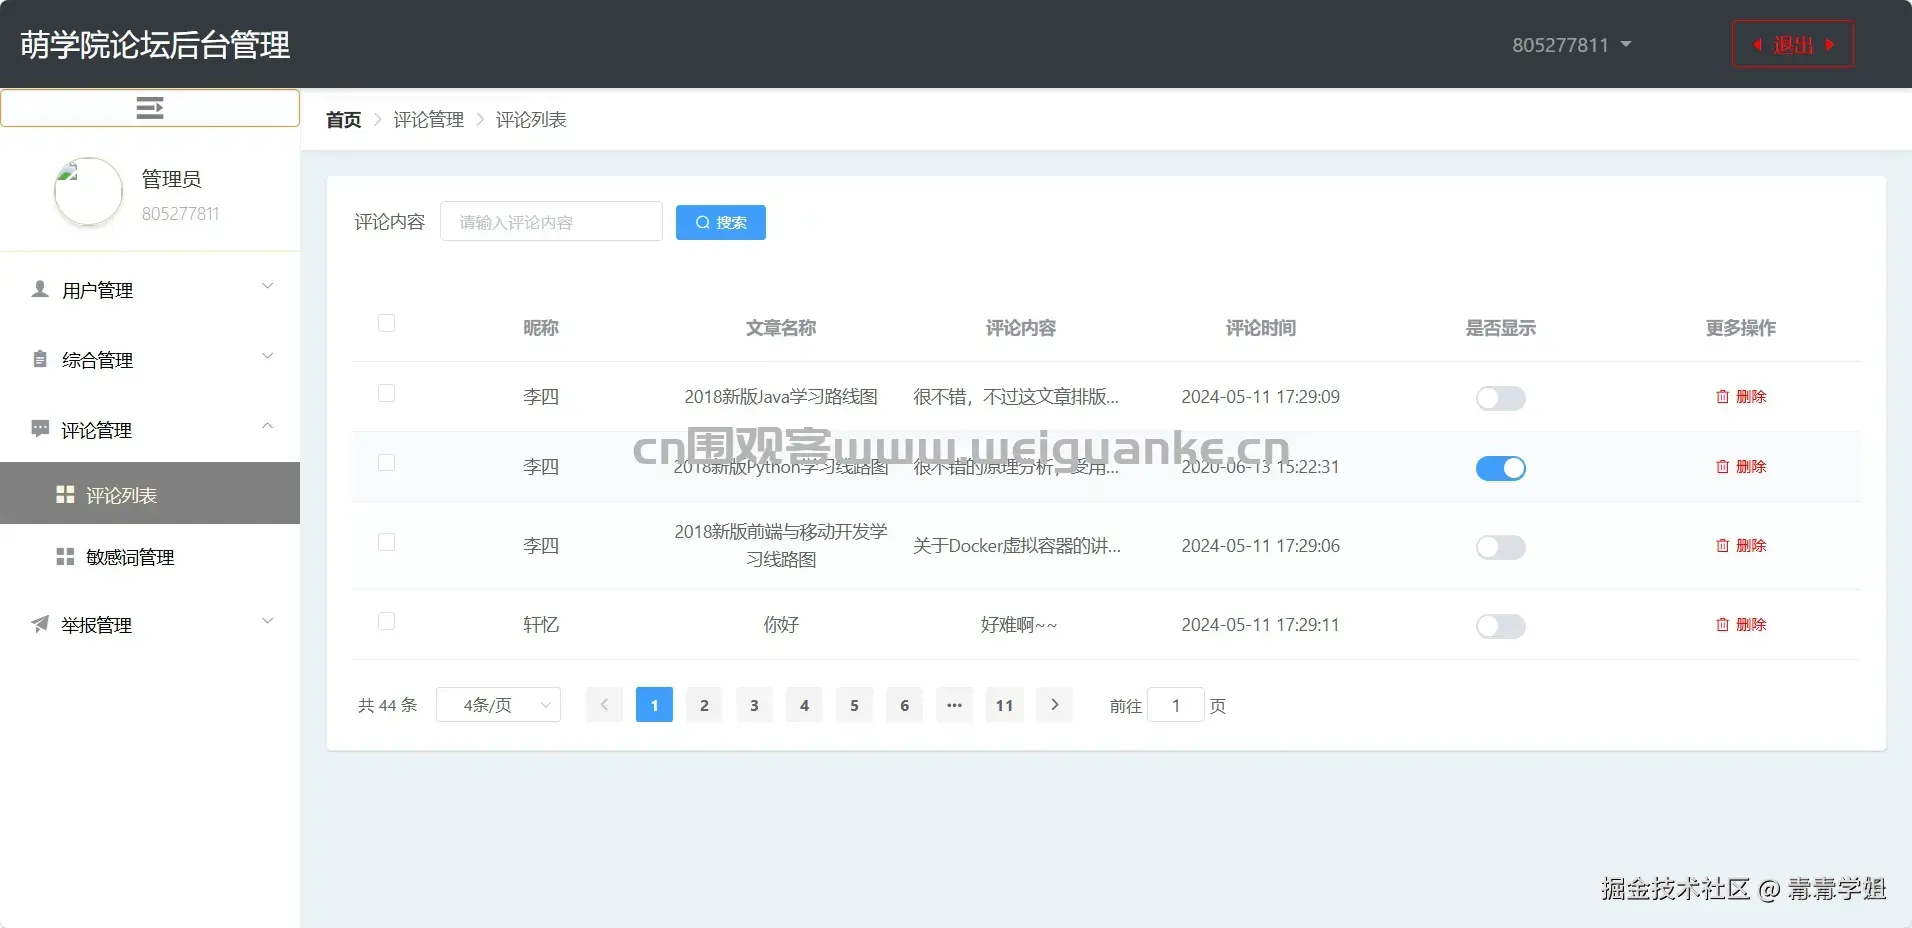Jump to last page 11

(1004, 705)
